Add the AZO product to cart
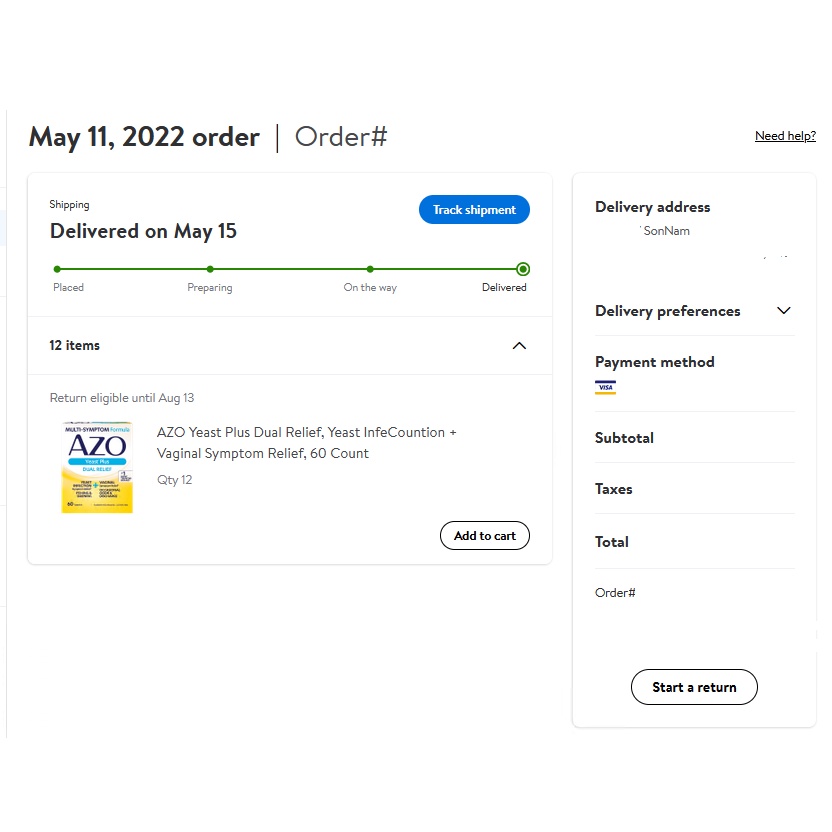832x832 pixels. (485, 536)
